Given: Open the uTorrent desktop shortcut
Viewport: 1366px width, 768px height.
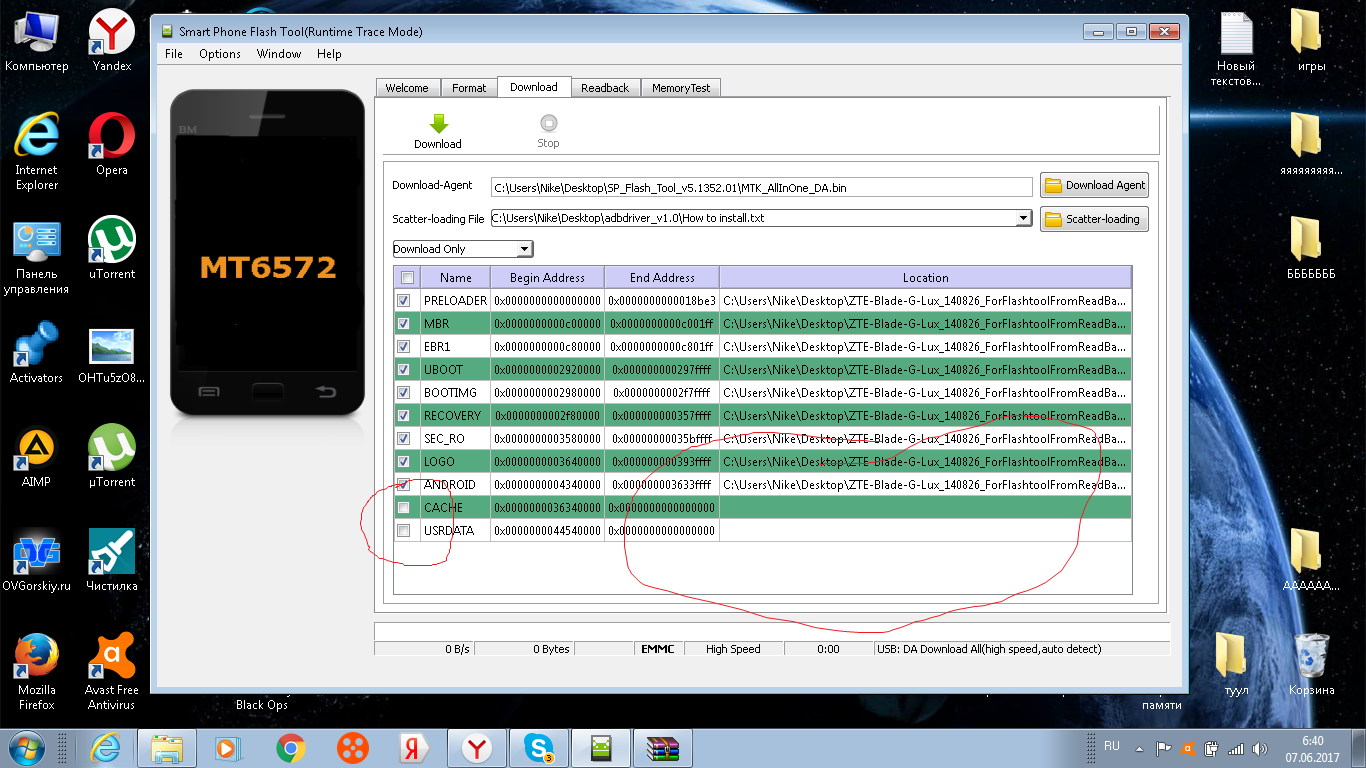Looking at the screenshot, I should [112, 242].
